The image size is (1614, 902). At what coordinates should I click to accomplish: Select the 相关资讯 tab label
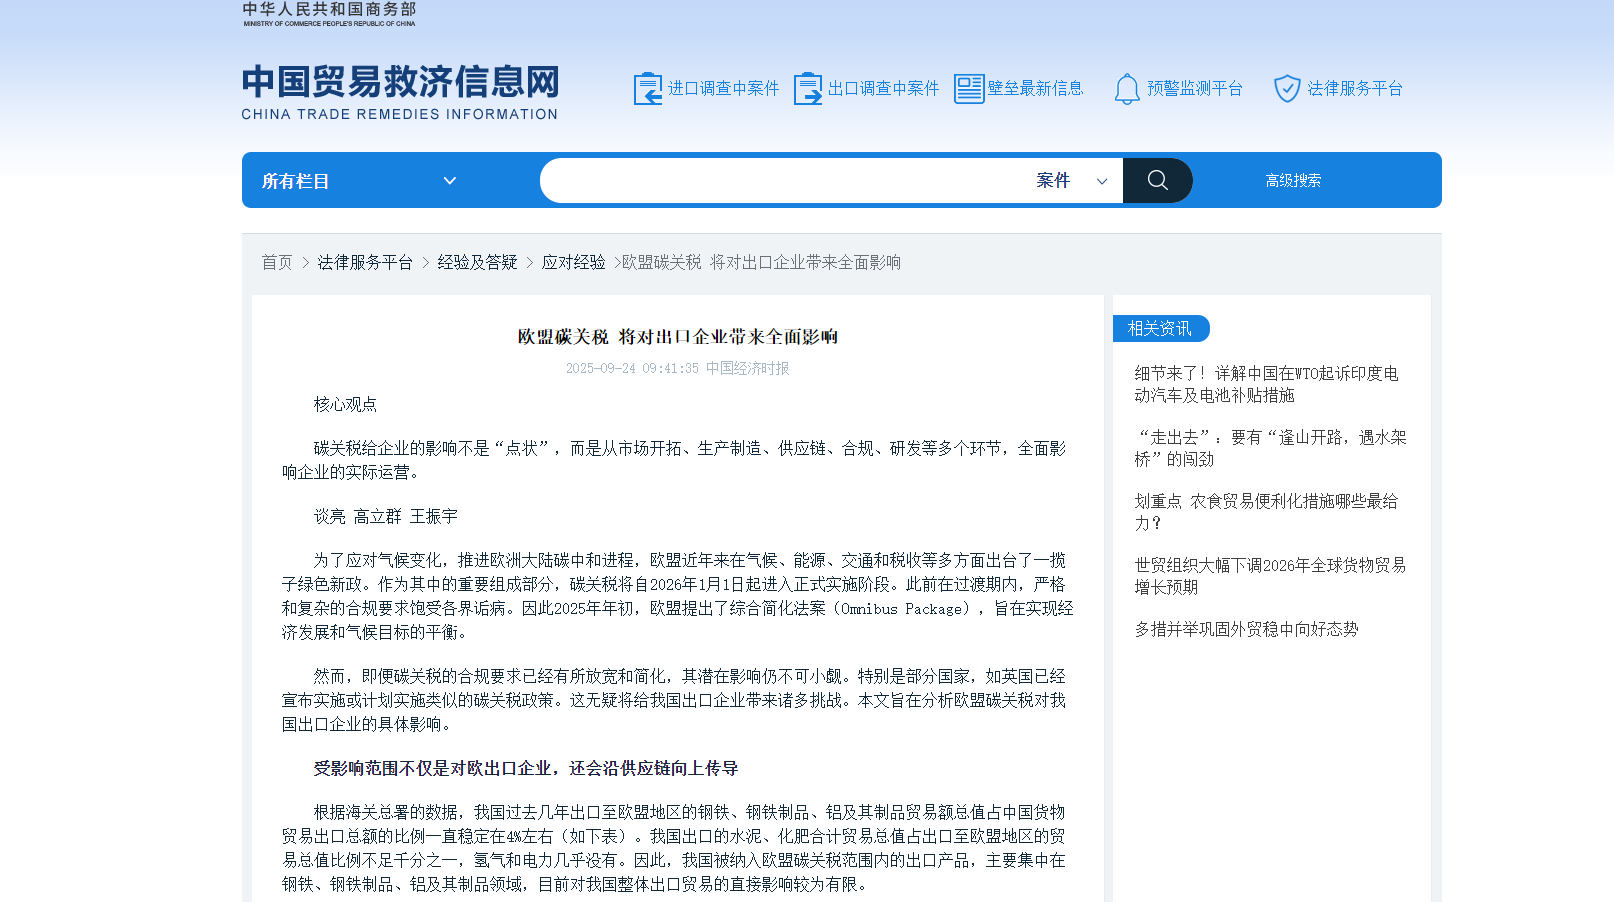click(x=1160, y=329)
